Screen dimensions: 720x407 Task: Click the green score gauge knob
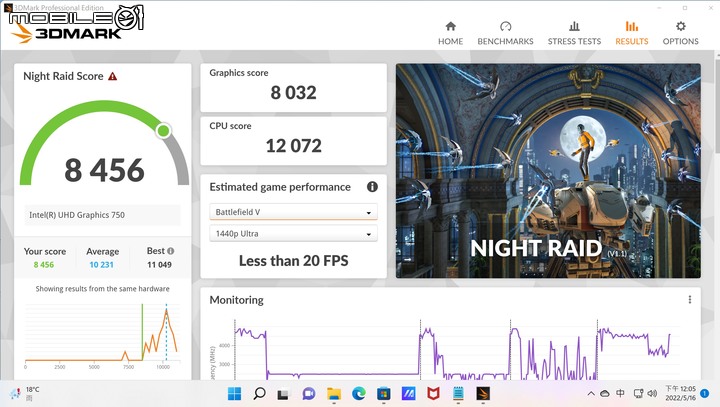point(163,130)
